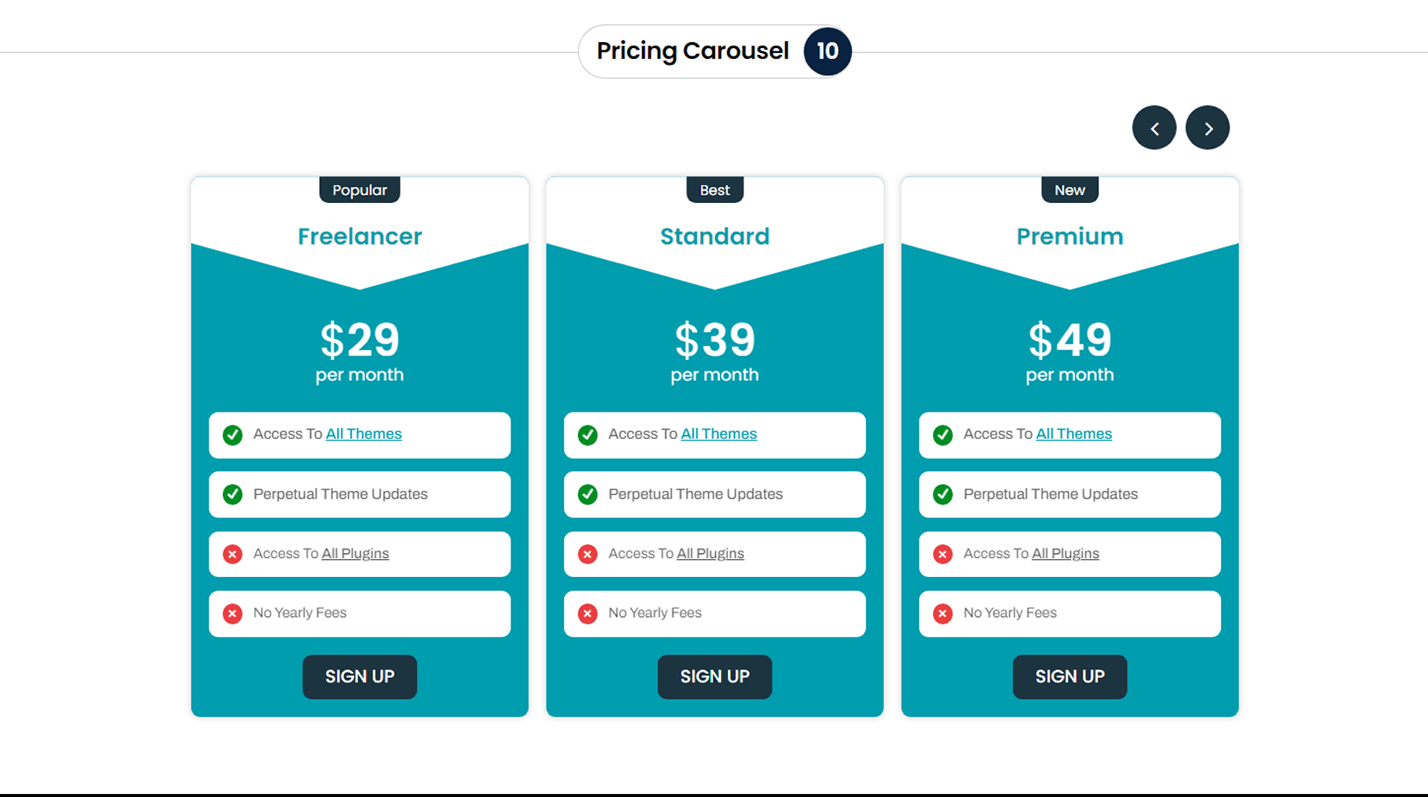Click green checkmark next to Standard Access To All Themes

pos(587,435)
